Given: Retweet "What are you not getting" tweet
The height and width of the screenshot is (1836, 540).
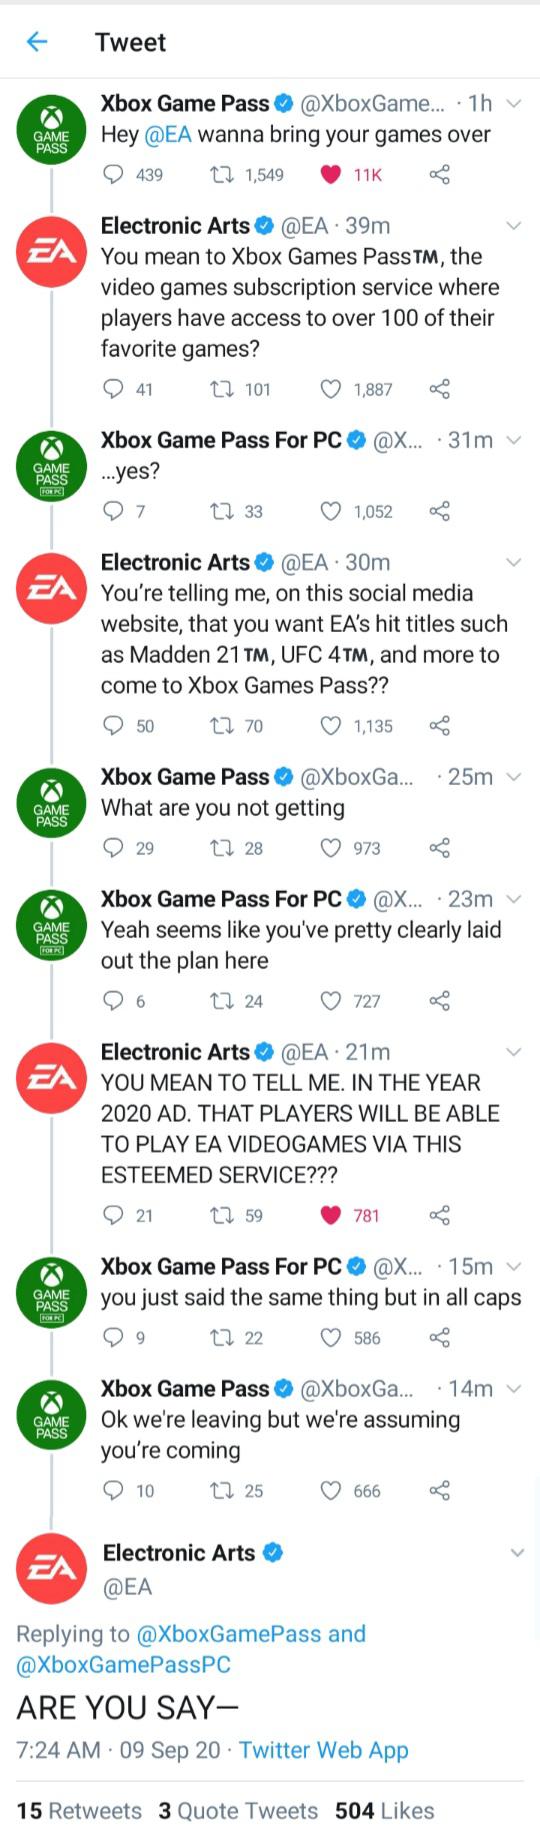Looking at the screenshot, I should tap(221, 848).
